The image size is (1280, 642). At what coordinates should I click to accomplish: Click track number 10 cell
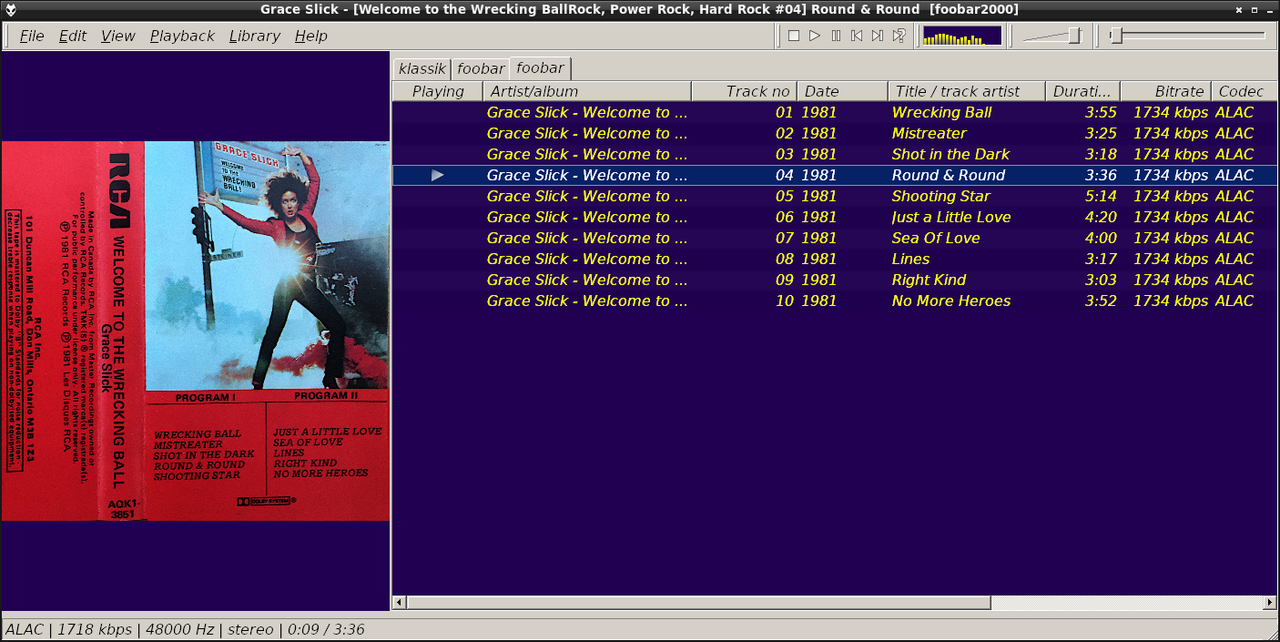pyautogui.click(x=784, y=301)
